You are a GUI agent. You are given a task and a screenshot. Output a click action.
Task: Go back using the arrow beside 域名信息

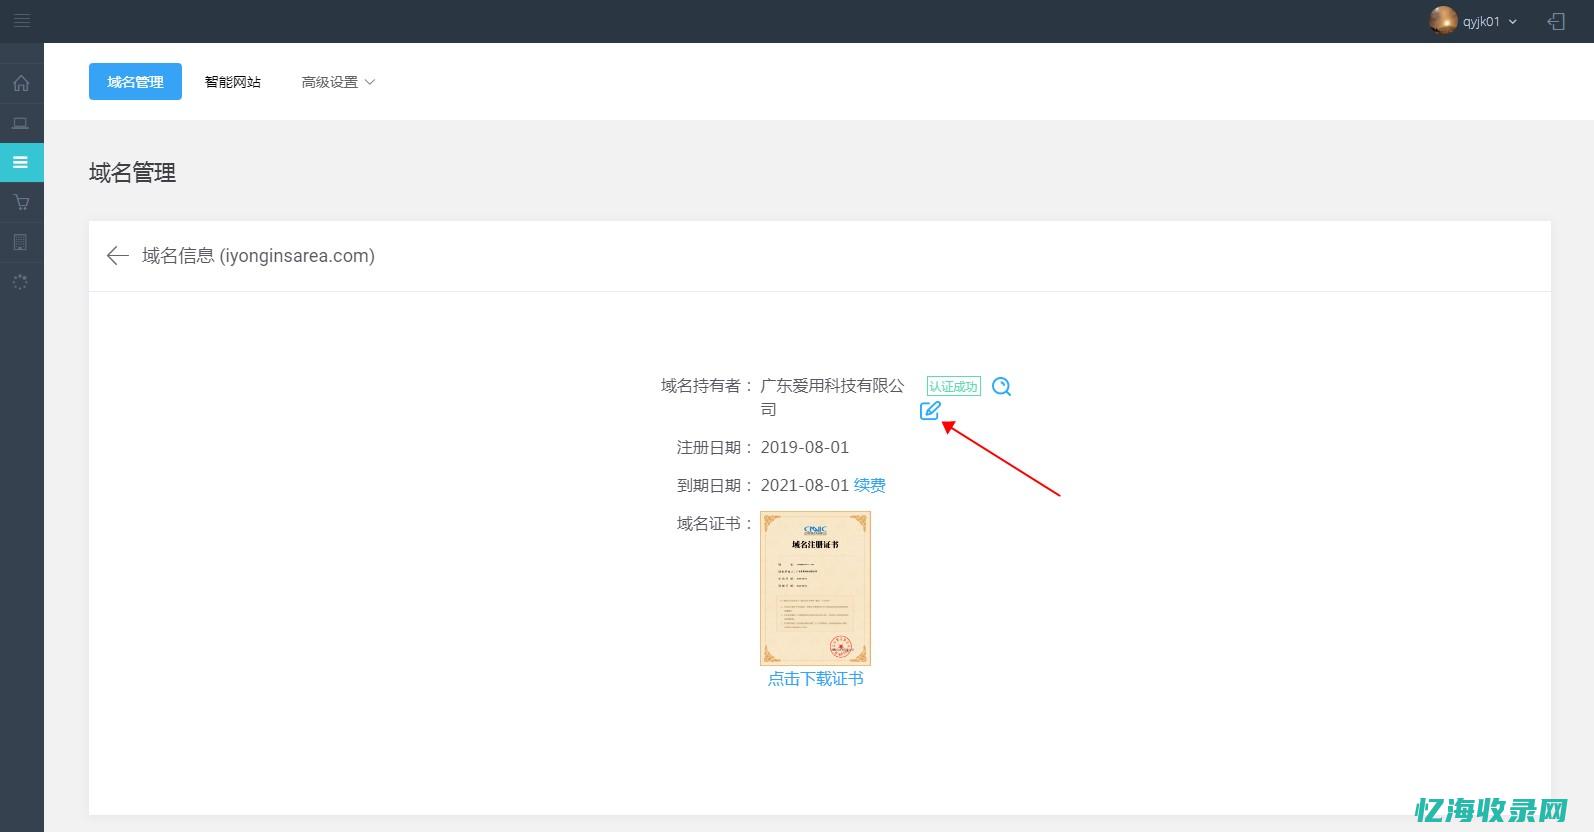point(117,256)
